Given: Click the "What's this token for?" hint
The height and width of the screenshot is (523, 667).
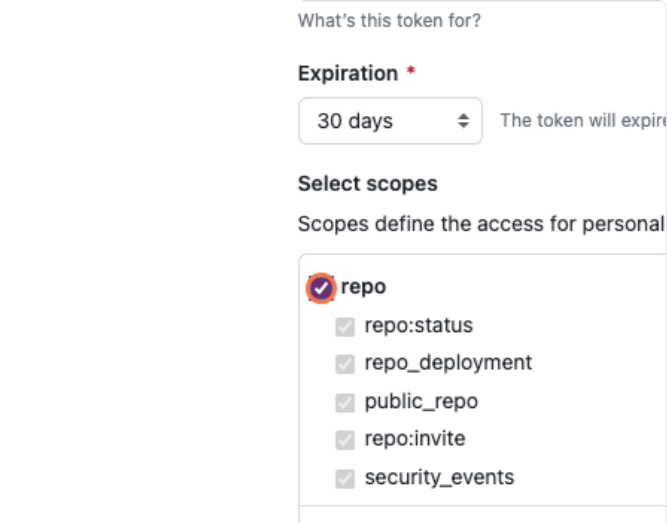Looking at the screenshot, I should [x=389, y=20].
